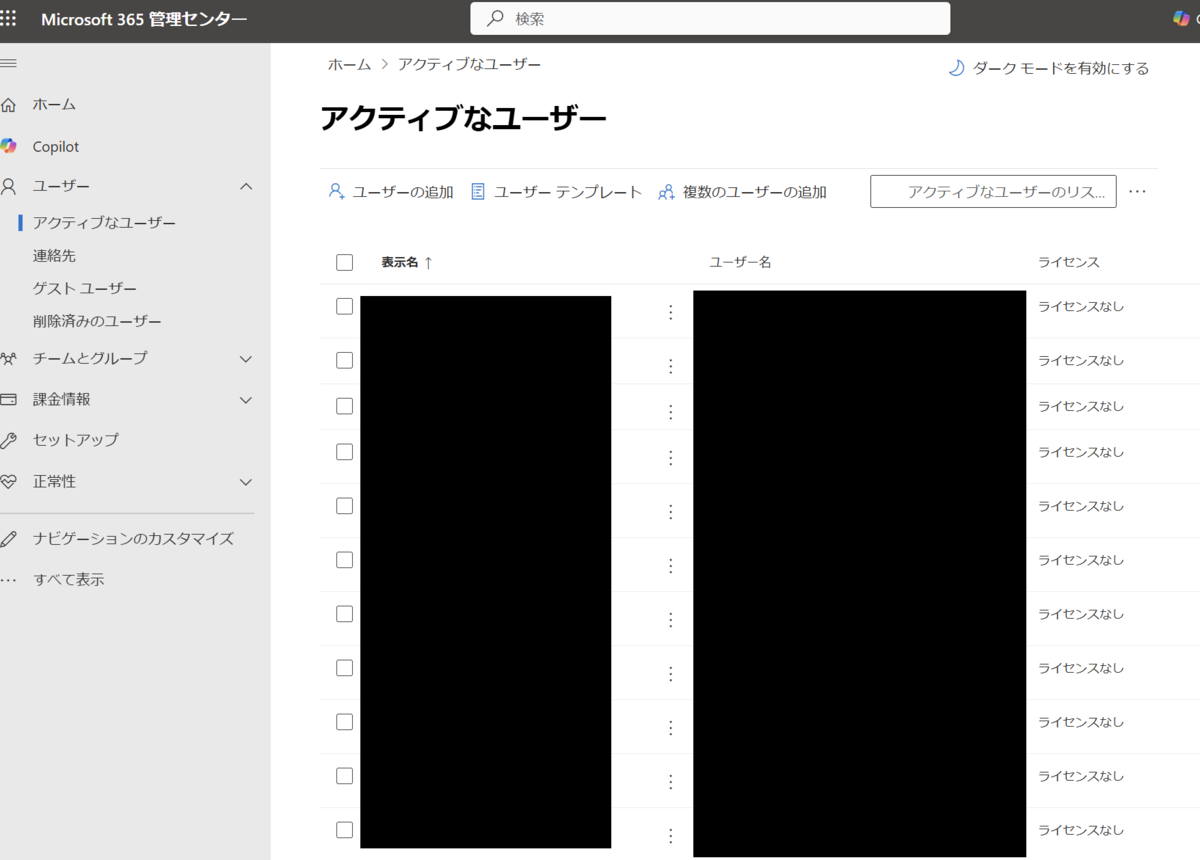Sort by the 表示名 up-arrow icon
1200x860 pixels.
pyautogui.click(x=428, y=263)
